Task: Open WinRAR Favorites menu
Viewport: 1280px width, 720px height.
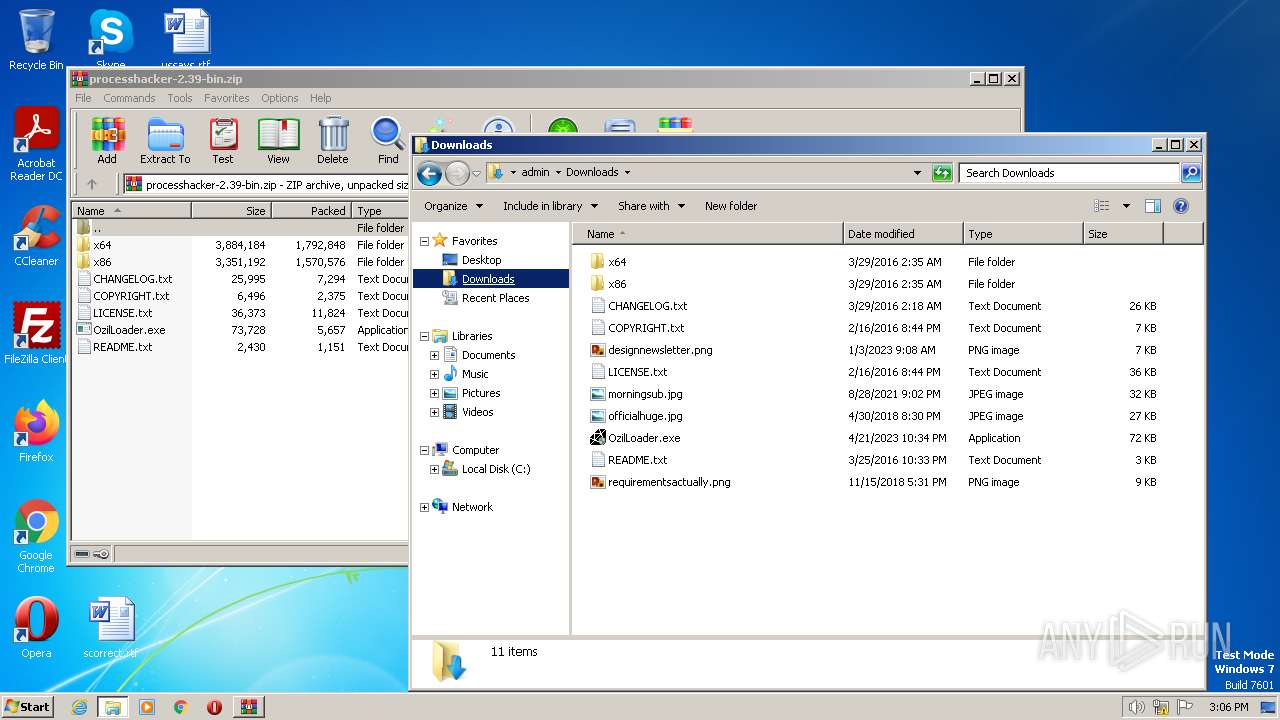Action: 227,98
